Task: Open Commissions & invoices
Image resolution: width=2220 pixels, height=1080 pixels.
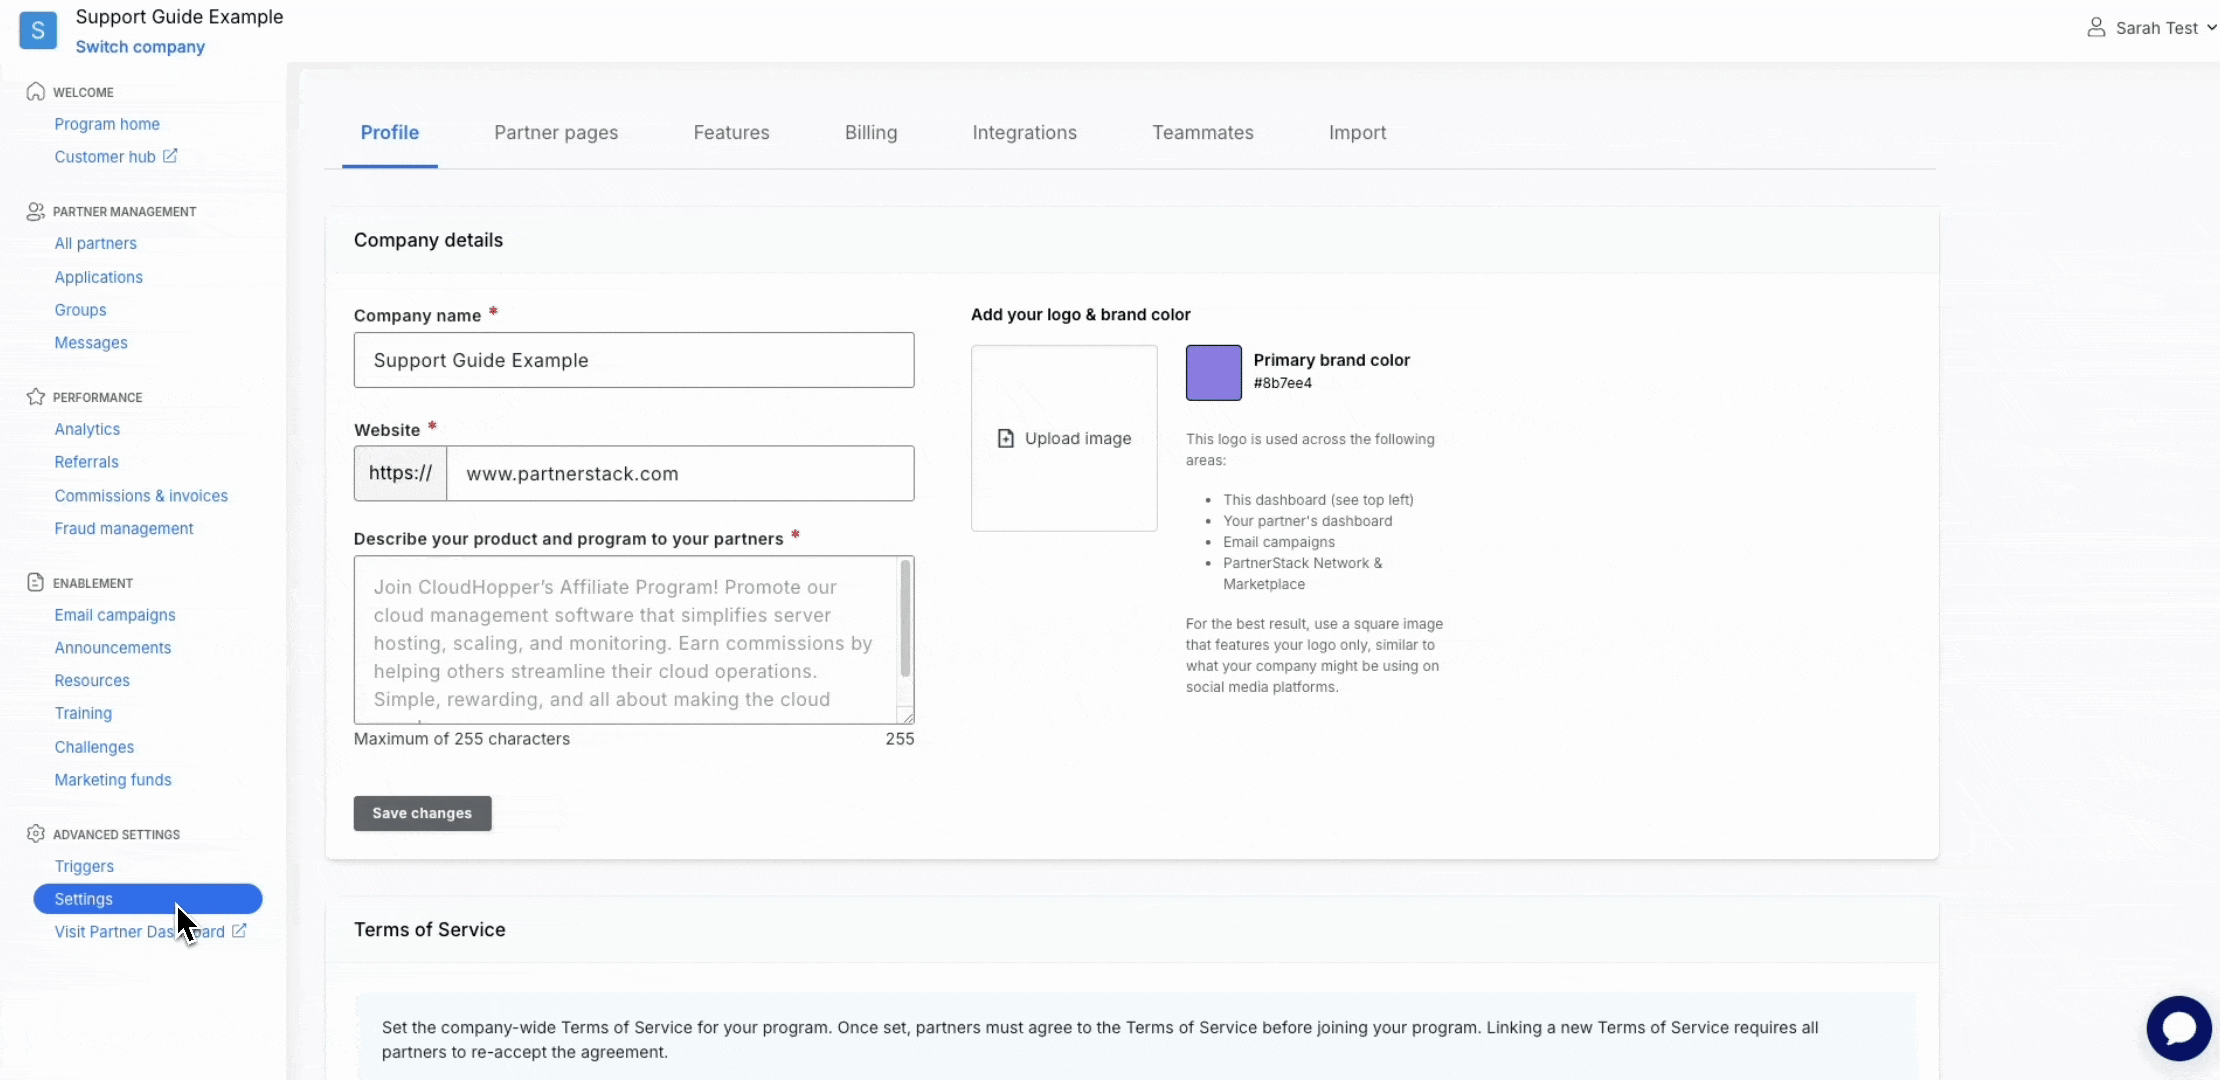Action: [141, 496]
